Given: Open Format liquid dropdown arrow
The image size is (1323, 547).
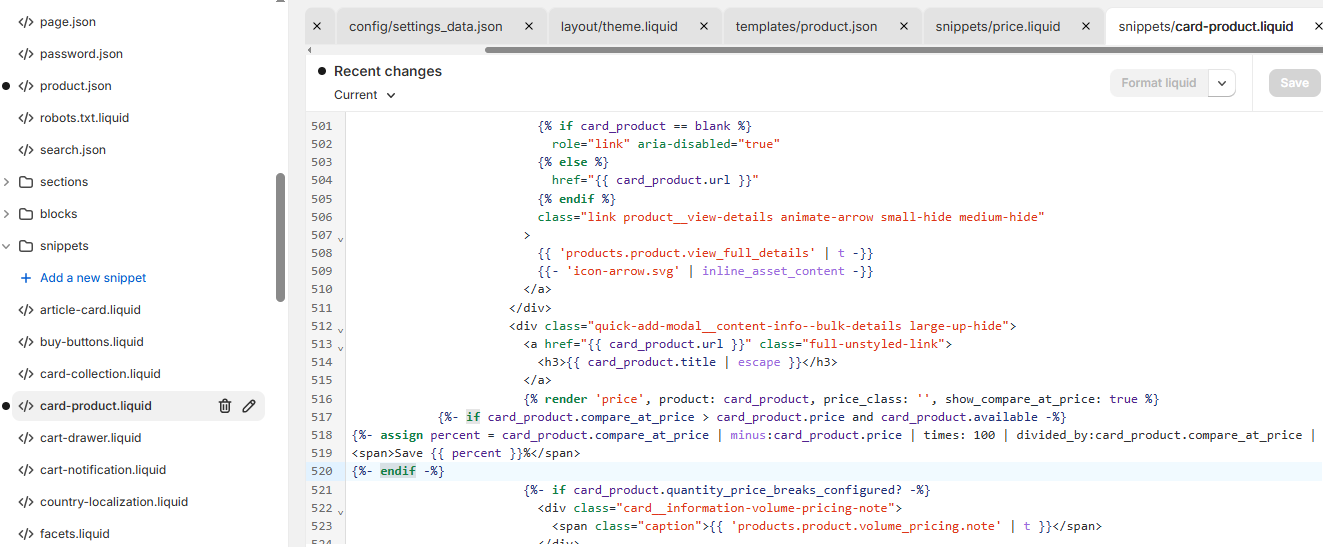Looking at the screenshot, I should tap(1222, 83).
